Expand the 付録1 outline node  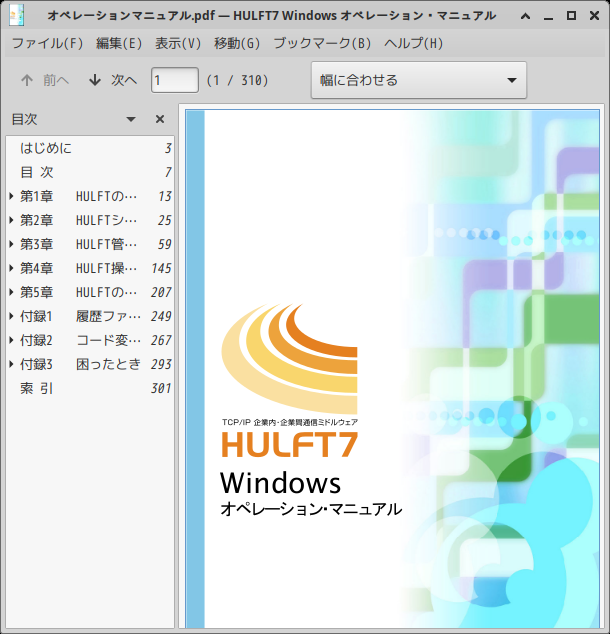click(12, 316)
